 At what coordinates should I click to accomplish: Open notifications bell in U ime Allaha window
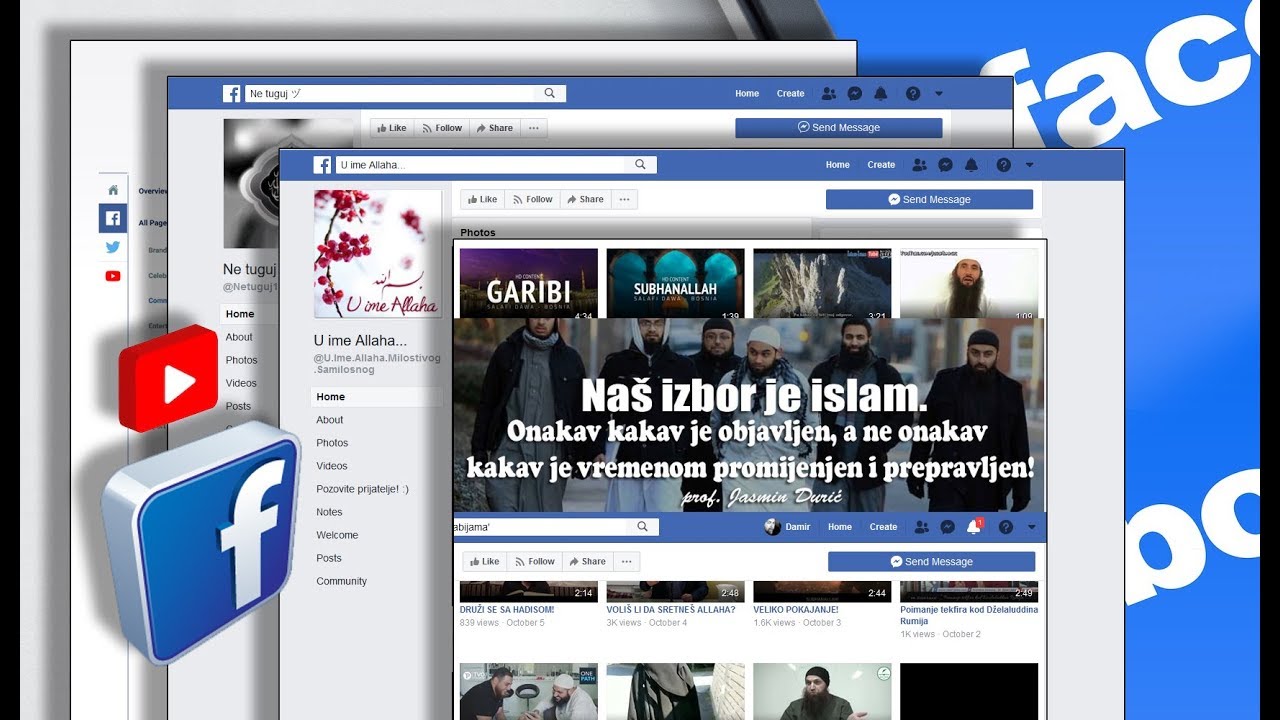coord(972,165)
